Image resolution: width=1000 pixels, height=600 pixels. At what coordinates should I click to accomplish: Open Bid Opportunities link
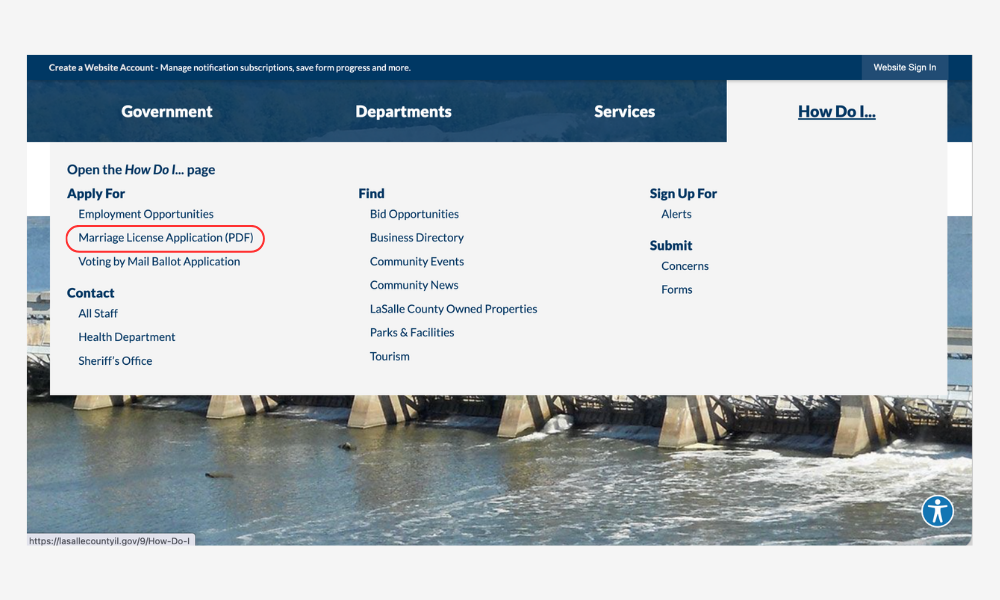click(415, 214)
